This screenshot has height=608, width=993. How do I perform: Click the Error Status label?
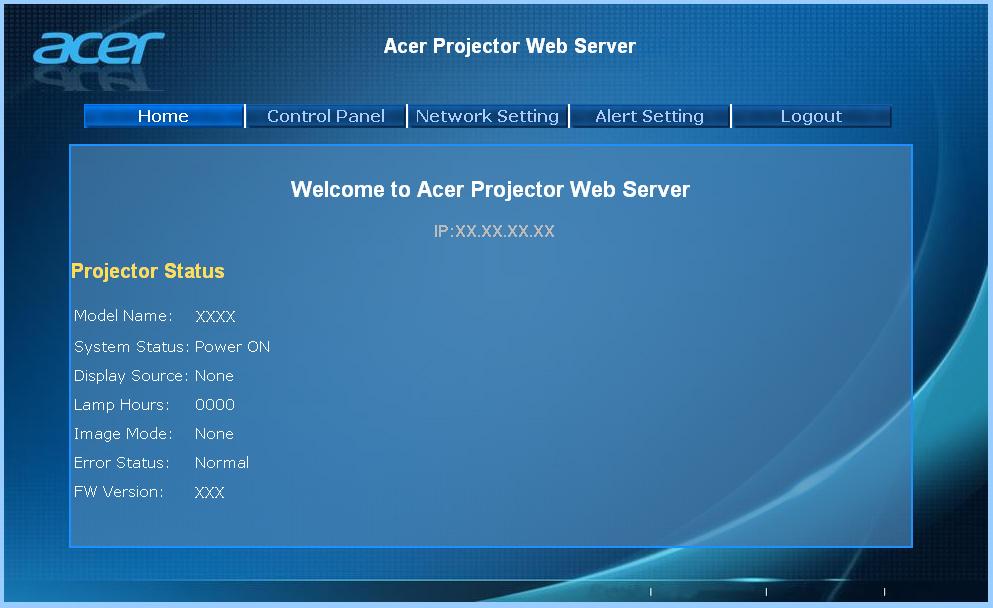[x=122, y=463]
